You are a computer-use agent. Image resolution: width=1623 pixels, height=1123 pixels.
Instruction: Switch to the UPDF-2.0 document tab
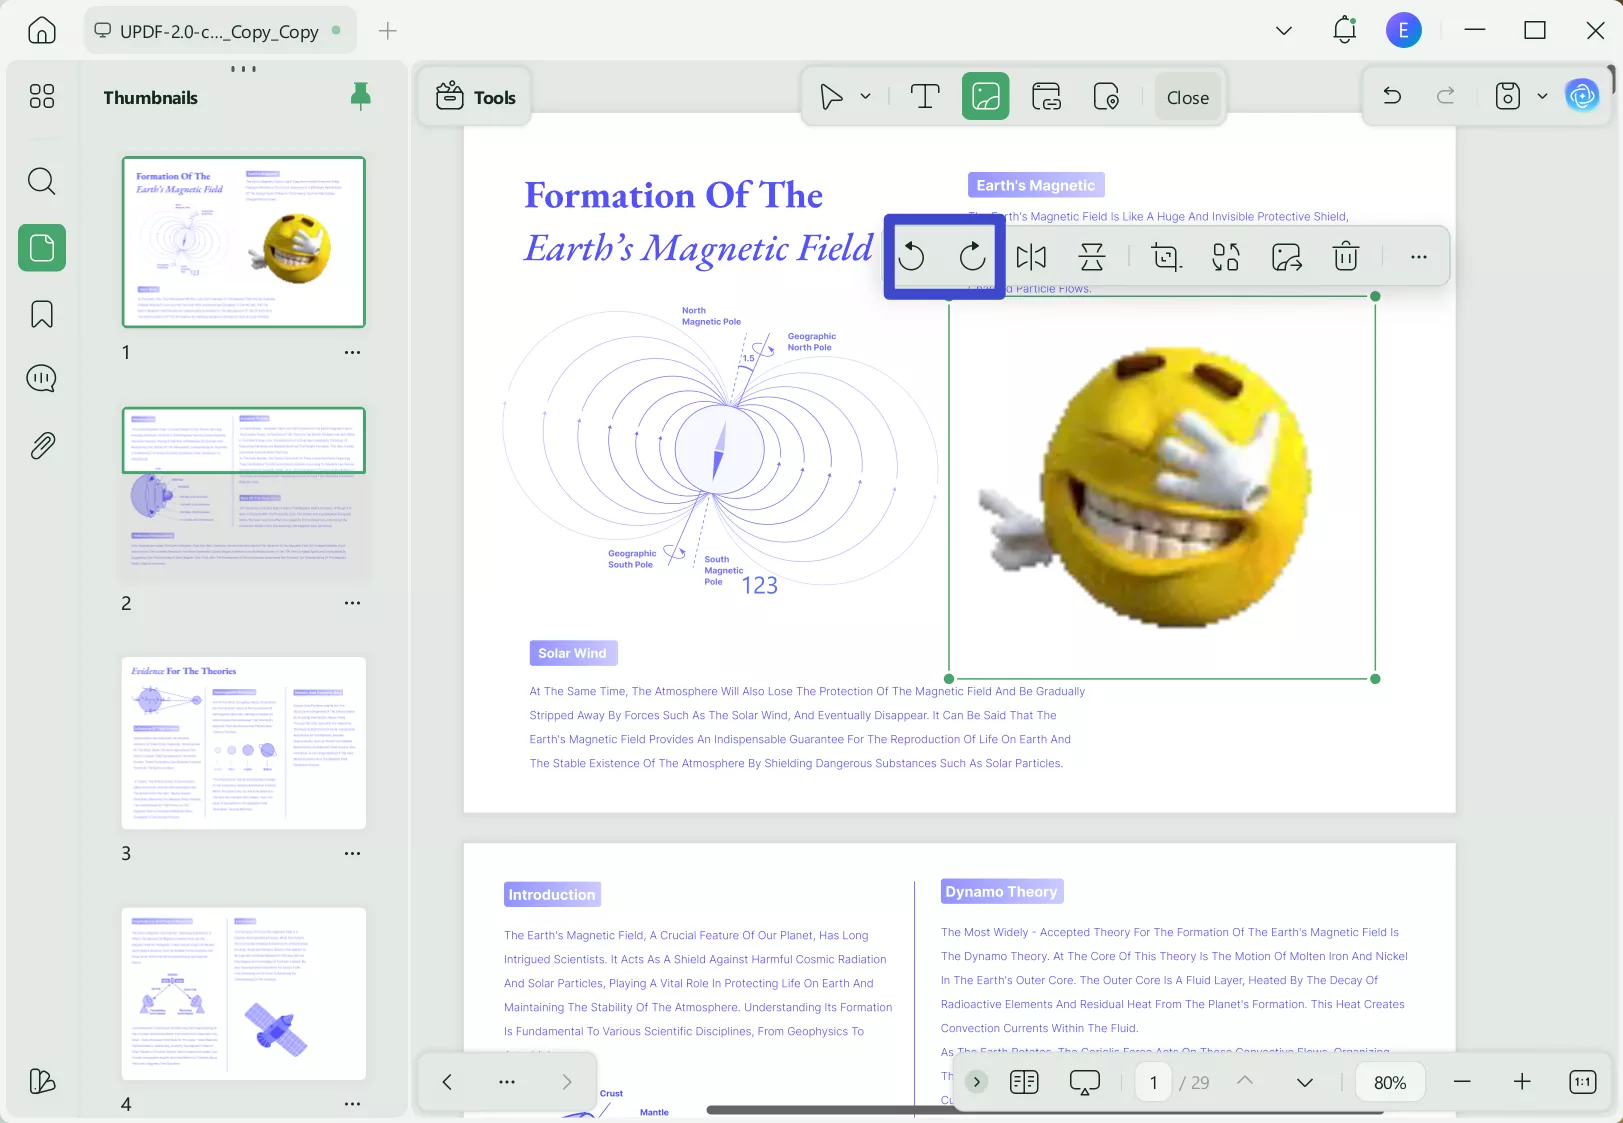click(x=218, y=31)
